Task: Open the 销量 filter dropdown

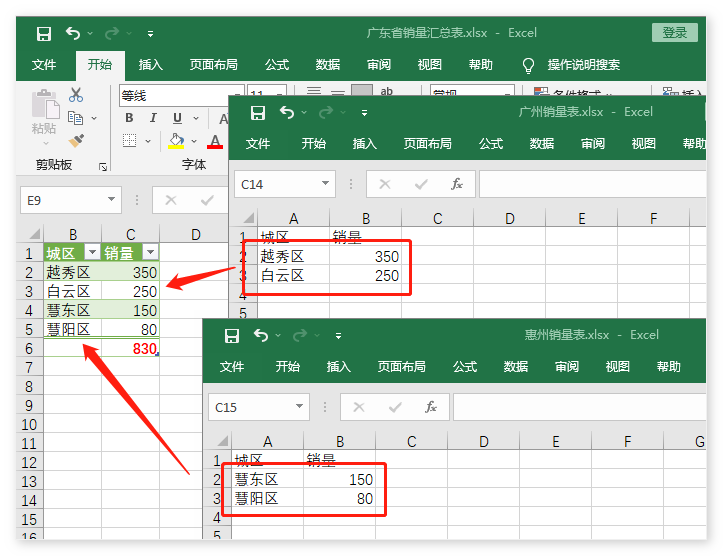Action: coord(150,252)
